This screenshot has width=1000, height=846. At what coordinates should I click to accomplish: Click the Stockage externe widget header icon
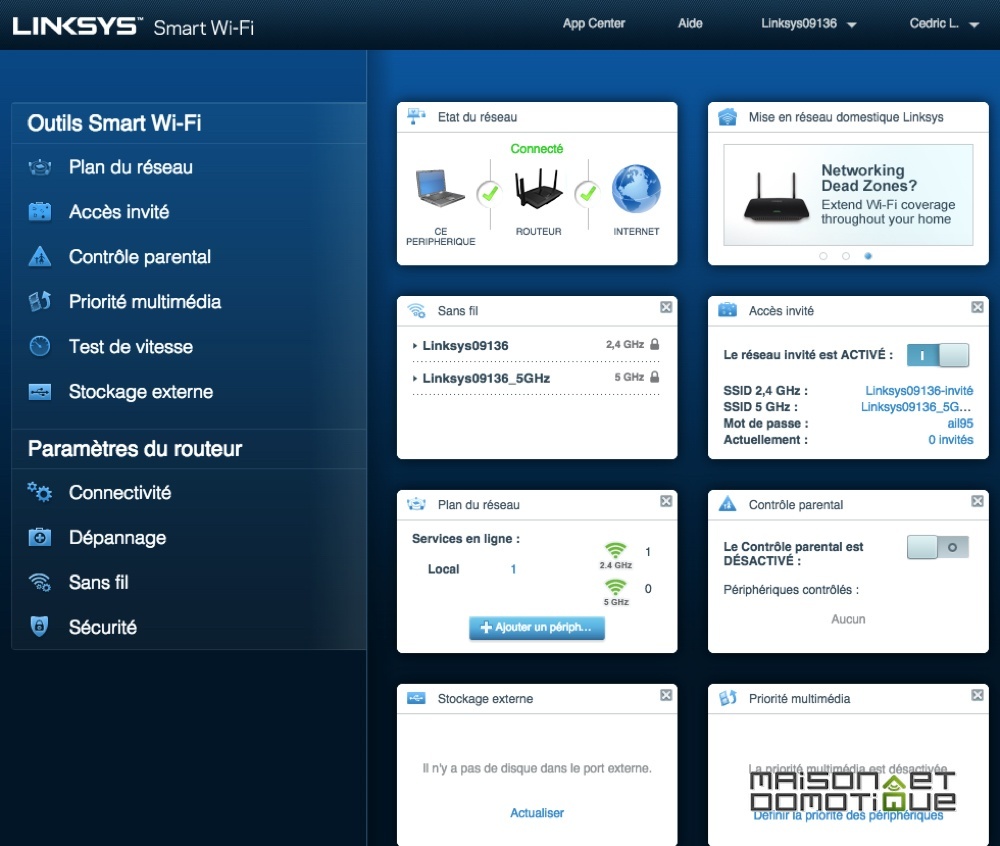pos(416,698)
